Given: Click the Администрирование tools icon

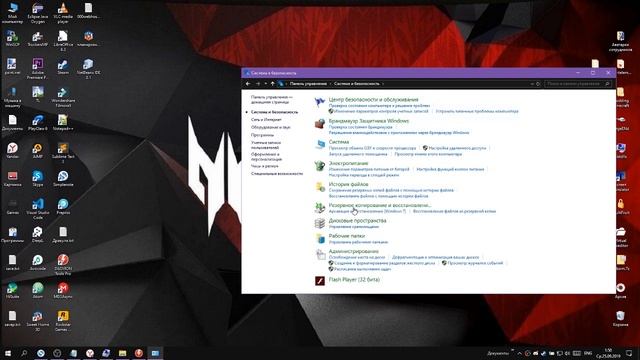Looking at the screenshot, I should coord(320,254).
